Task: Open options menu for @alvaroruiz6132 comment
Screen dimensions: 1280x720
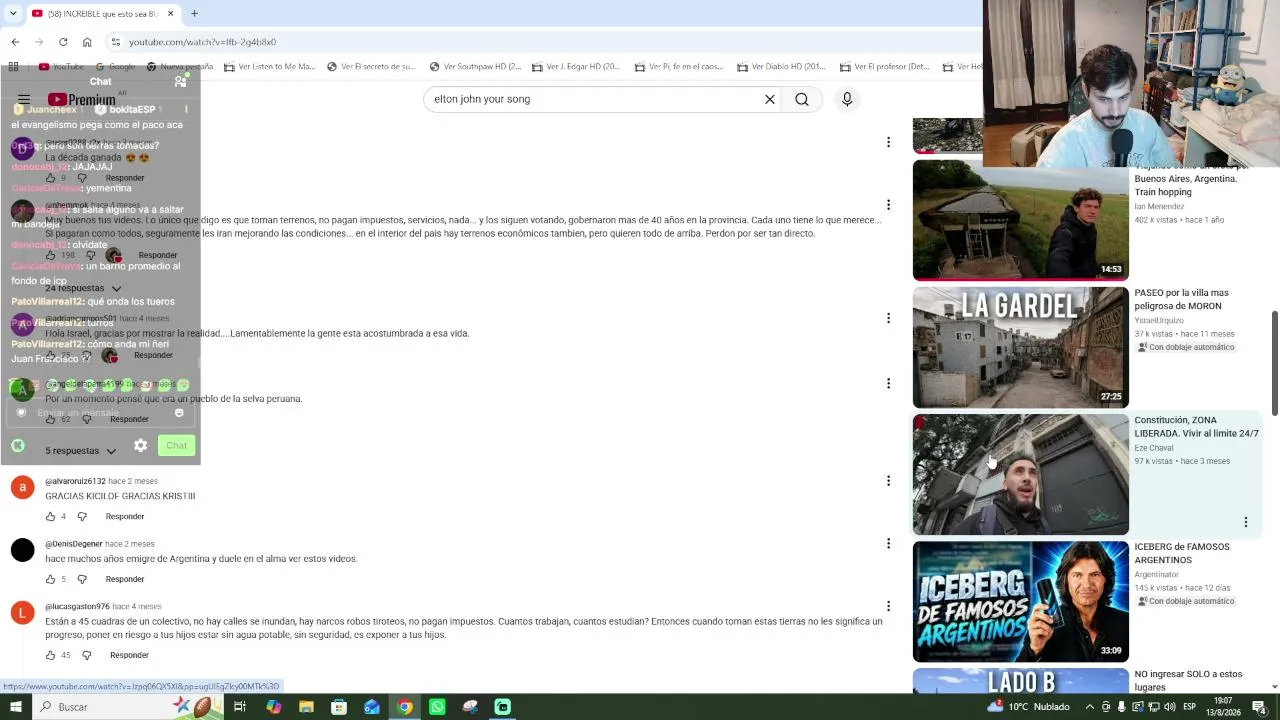Action: [888, 481]
